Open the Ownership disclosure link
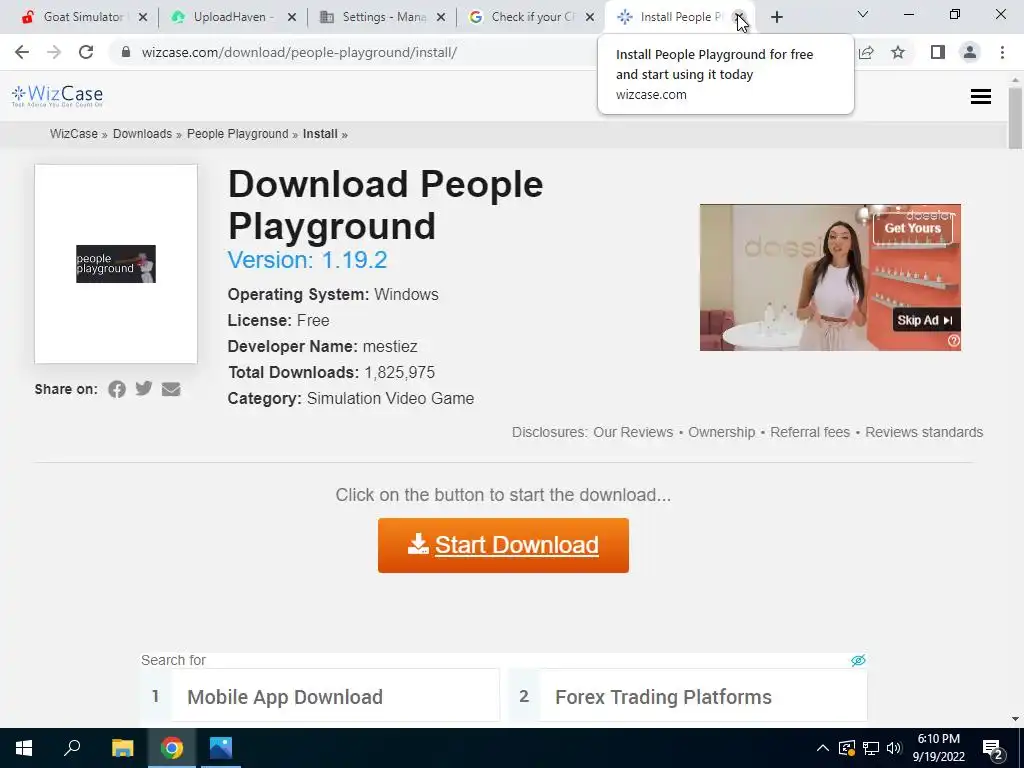This screenshot has height=768, width=1024. (721, 432)
